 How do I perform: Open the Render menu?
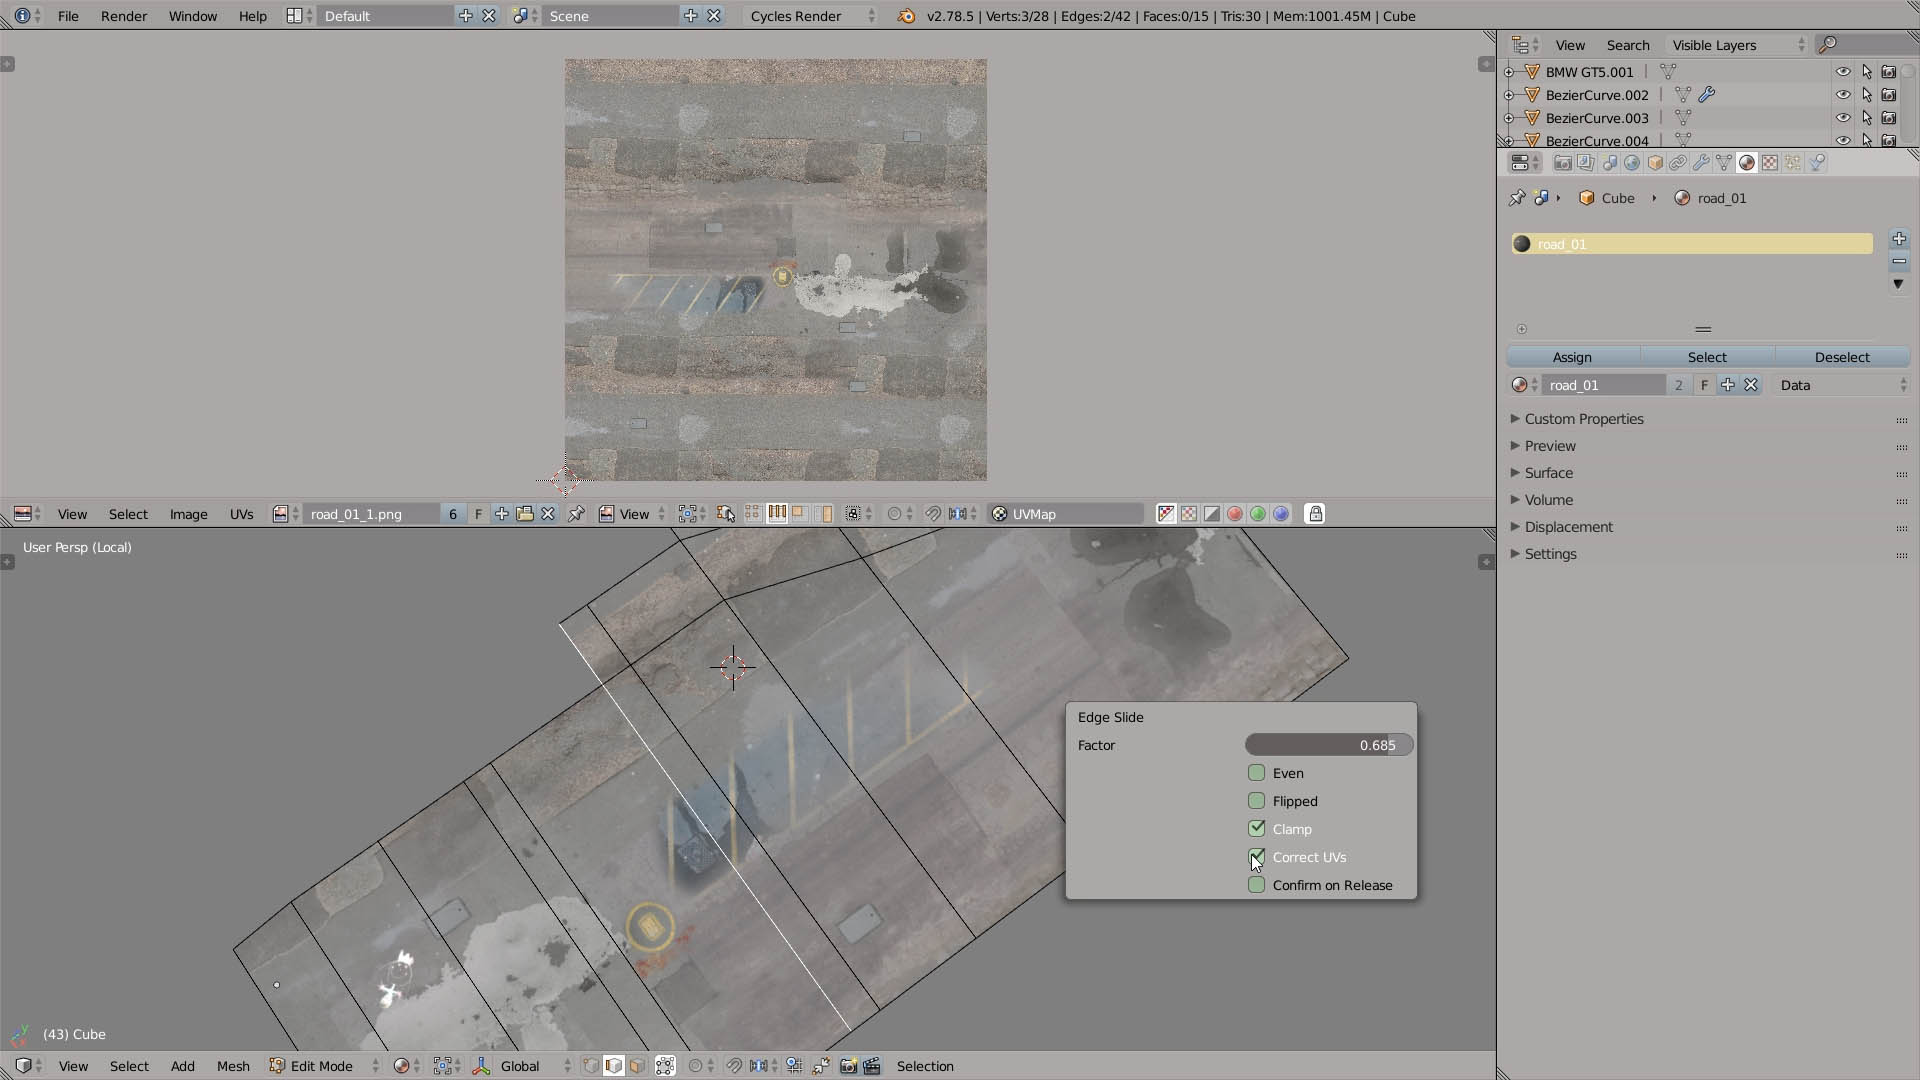pyautogui.click(x=124, y=16)
